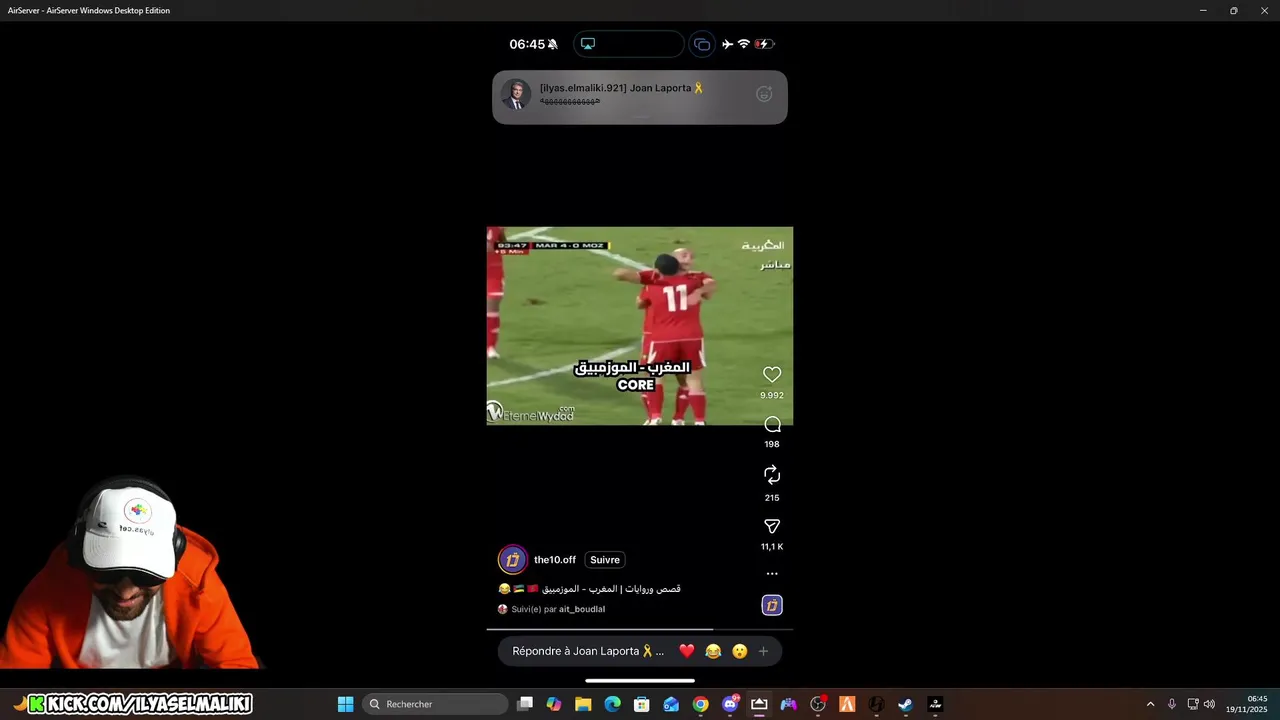Open Microsoft Edge from taskbar
Image resolution: width=1280 pixels, height=720 pixels.
click(x=613, y=704)
